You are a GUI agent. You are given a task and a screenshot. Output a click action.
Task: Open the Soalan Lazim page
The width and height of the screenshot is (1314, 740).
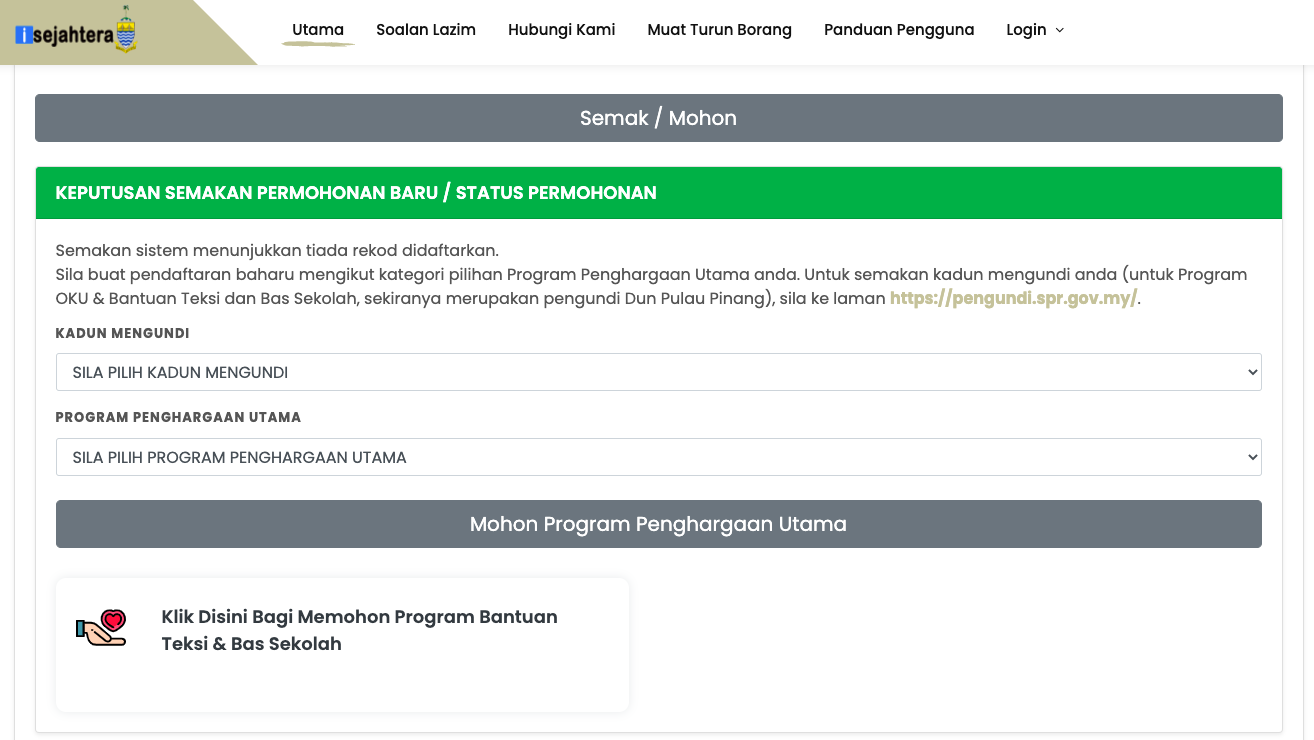tap(425, 29)
